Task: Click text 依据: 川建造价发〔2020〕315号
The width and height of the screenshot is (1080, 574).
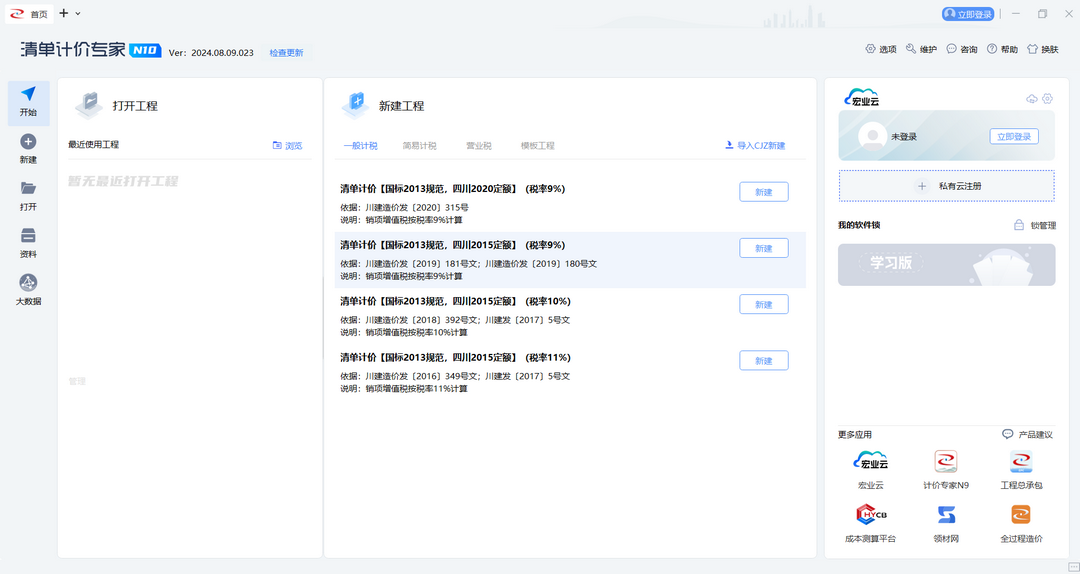Action: tap(404, 207)
